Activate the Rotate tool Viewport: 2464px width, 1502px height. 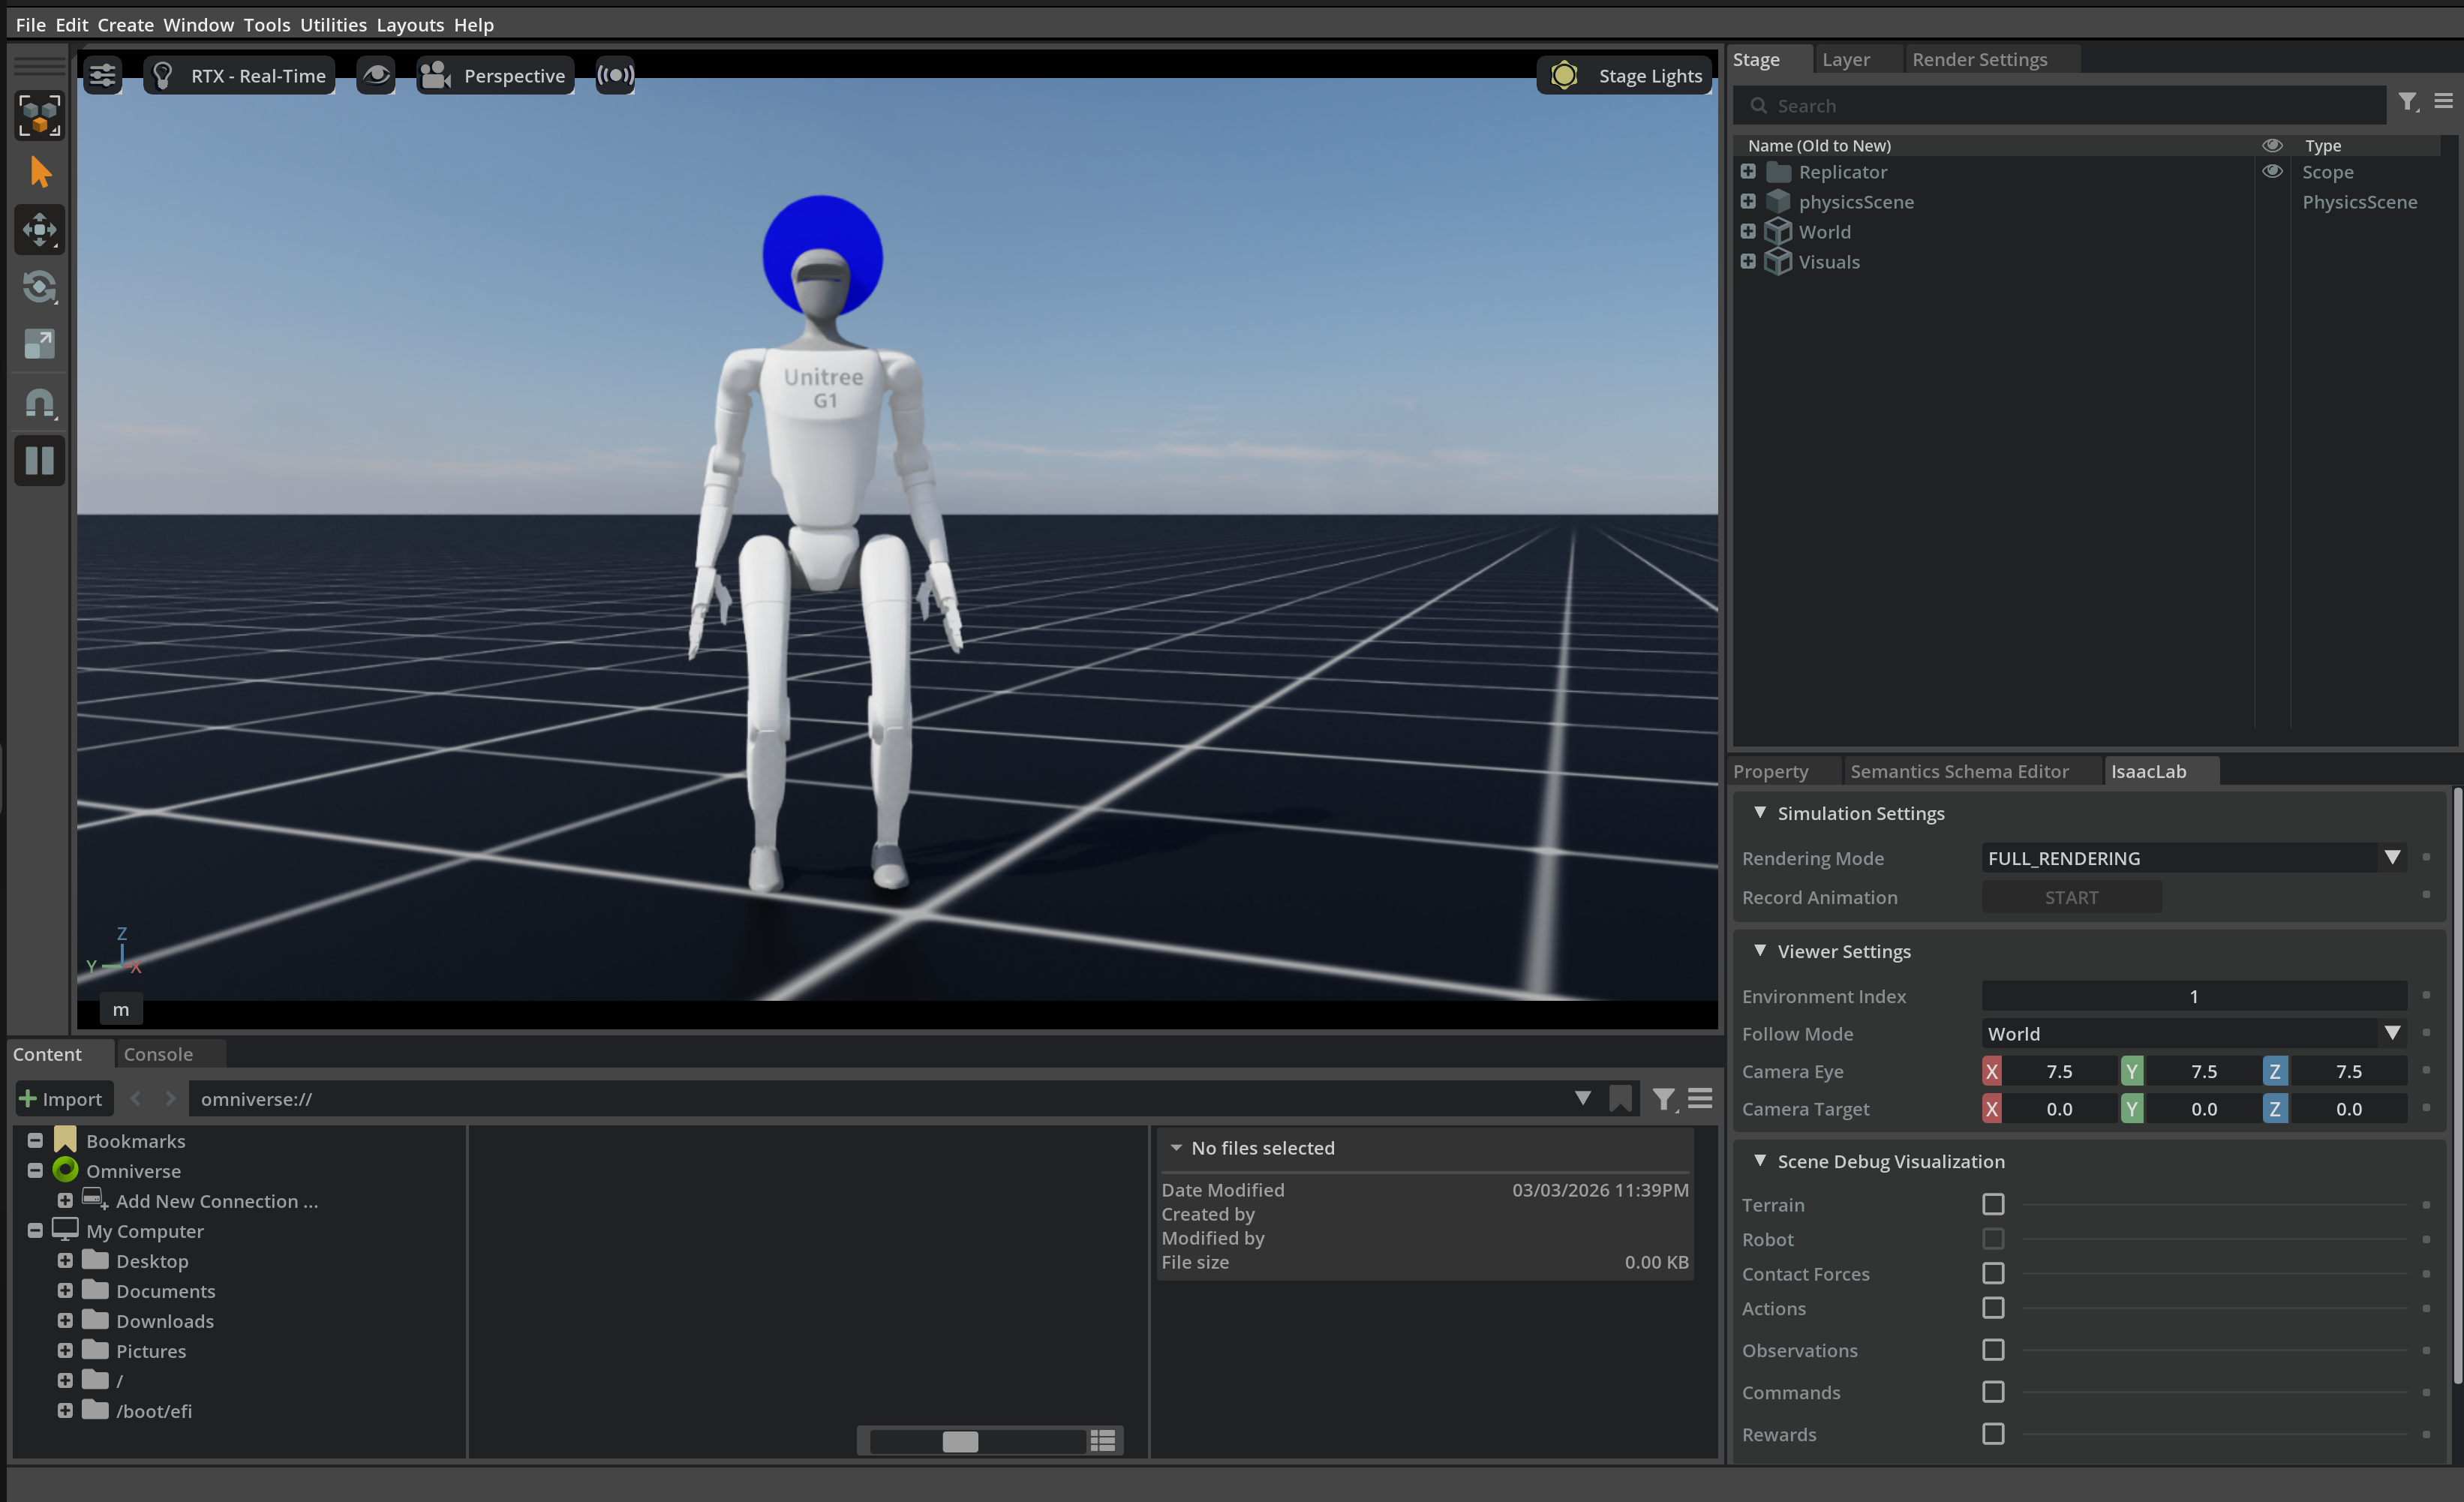(40, 287)
